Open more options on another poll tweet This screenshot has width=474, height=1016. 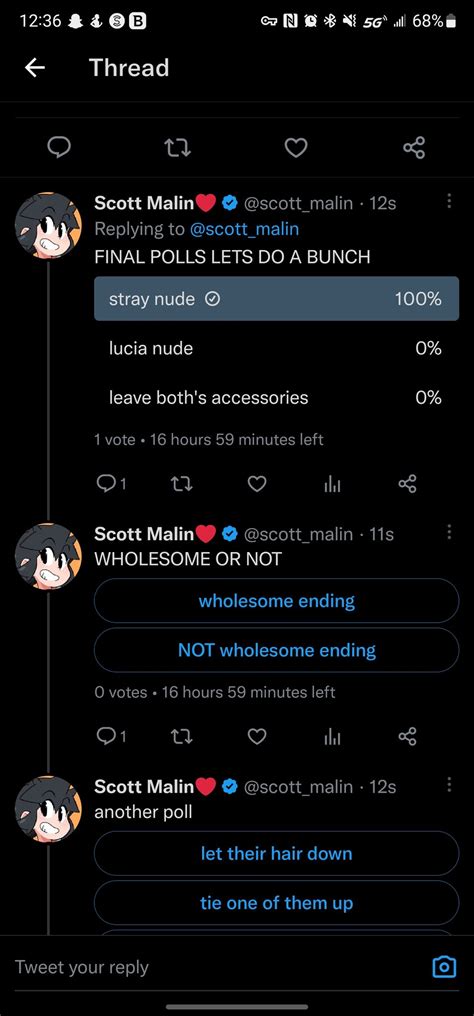(449, 785)
